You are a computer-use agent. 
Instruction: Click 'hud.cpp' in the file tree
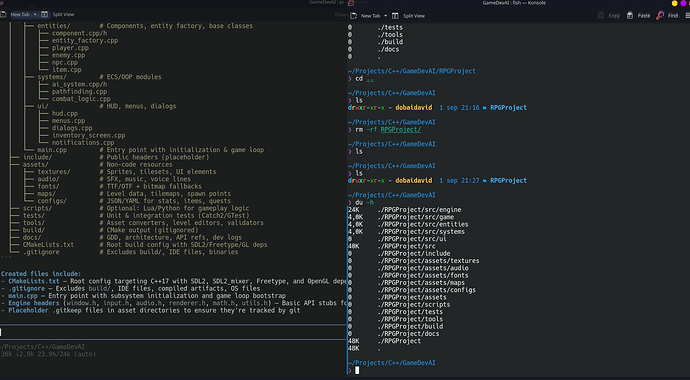point(65,113)
